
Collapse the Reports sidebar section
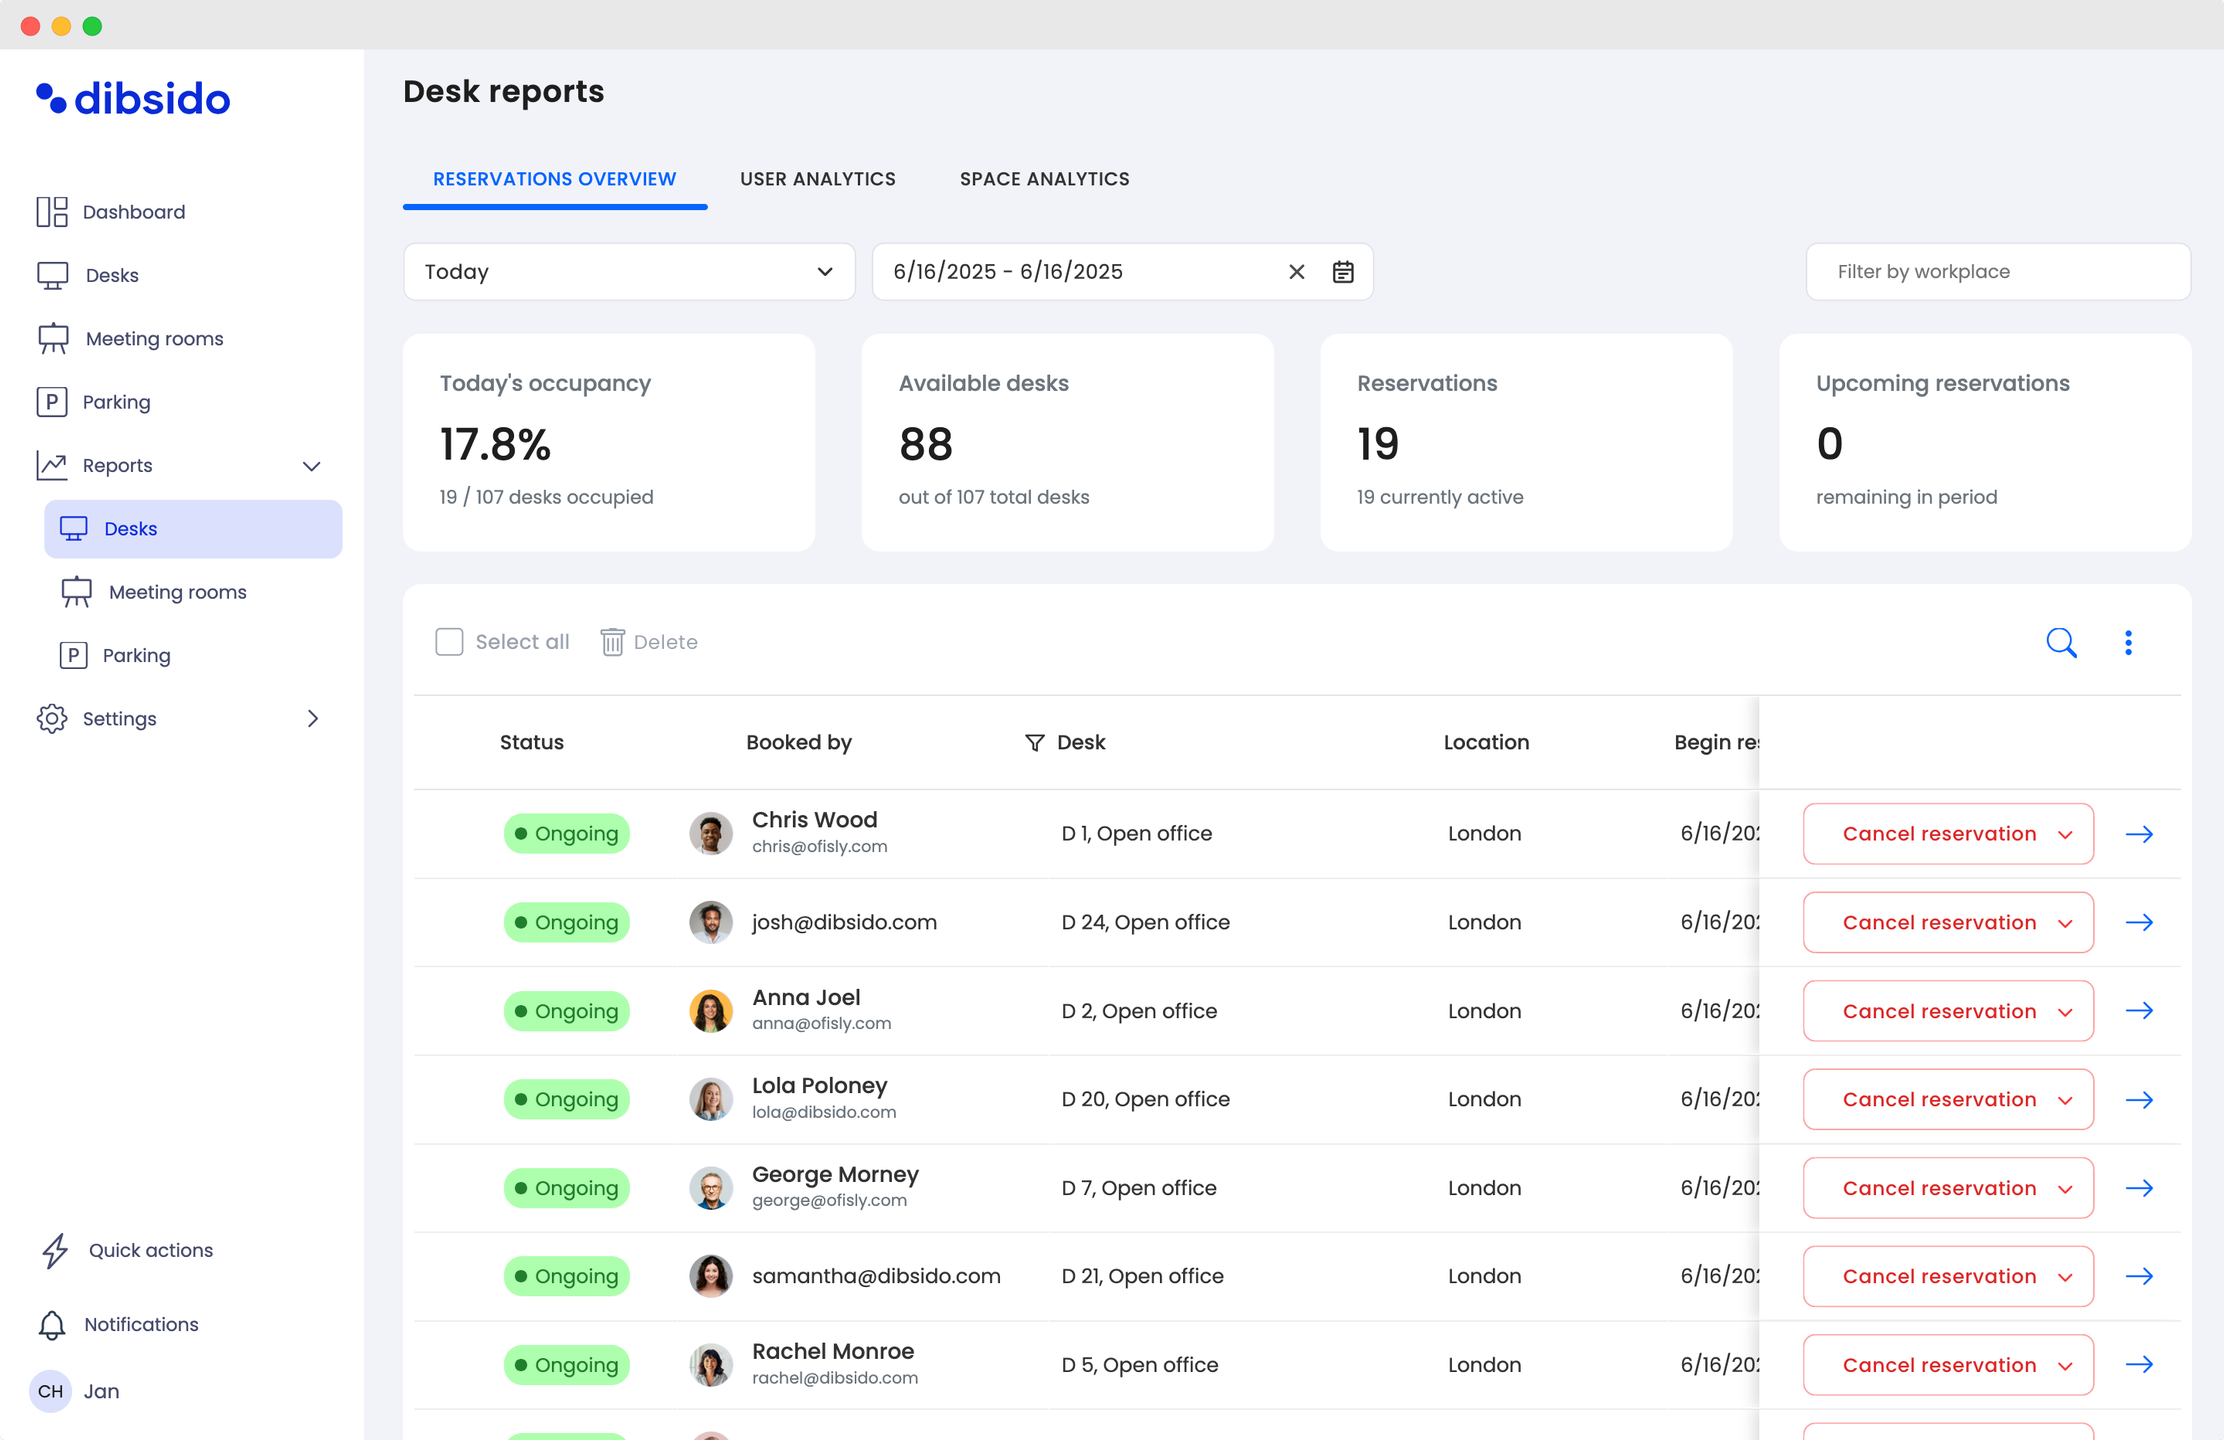[312, 466]
